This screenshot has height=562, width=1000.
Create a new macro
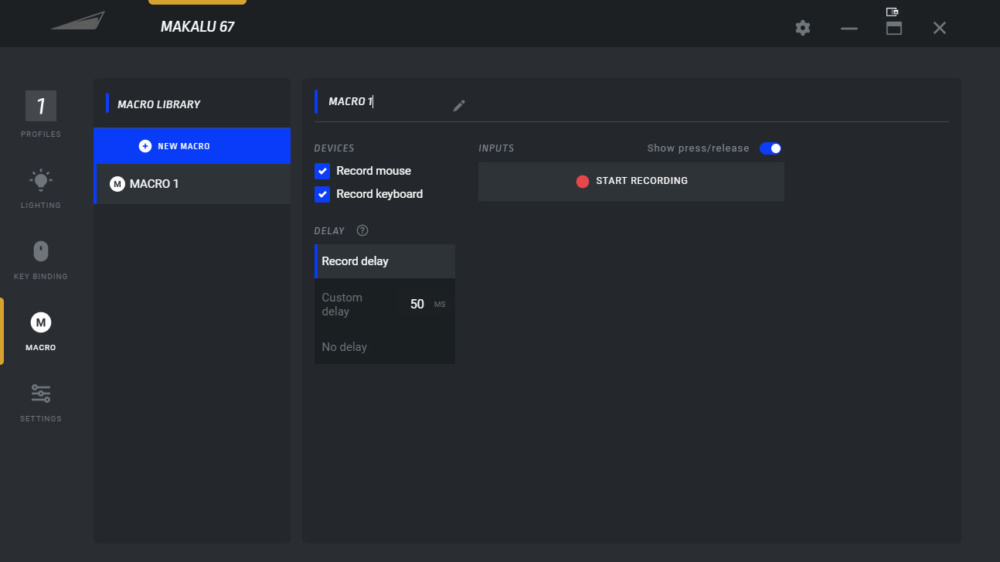tap(192, 146)
